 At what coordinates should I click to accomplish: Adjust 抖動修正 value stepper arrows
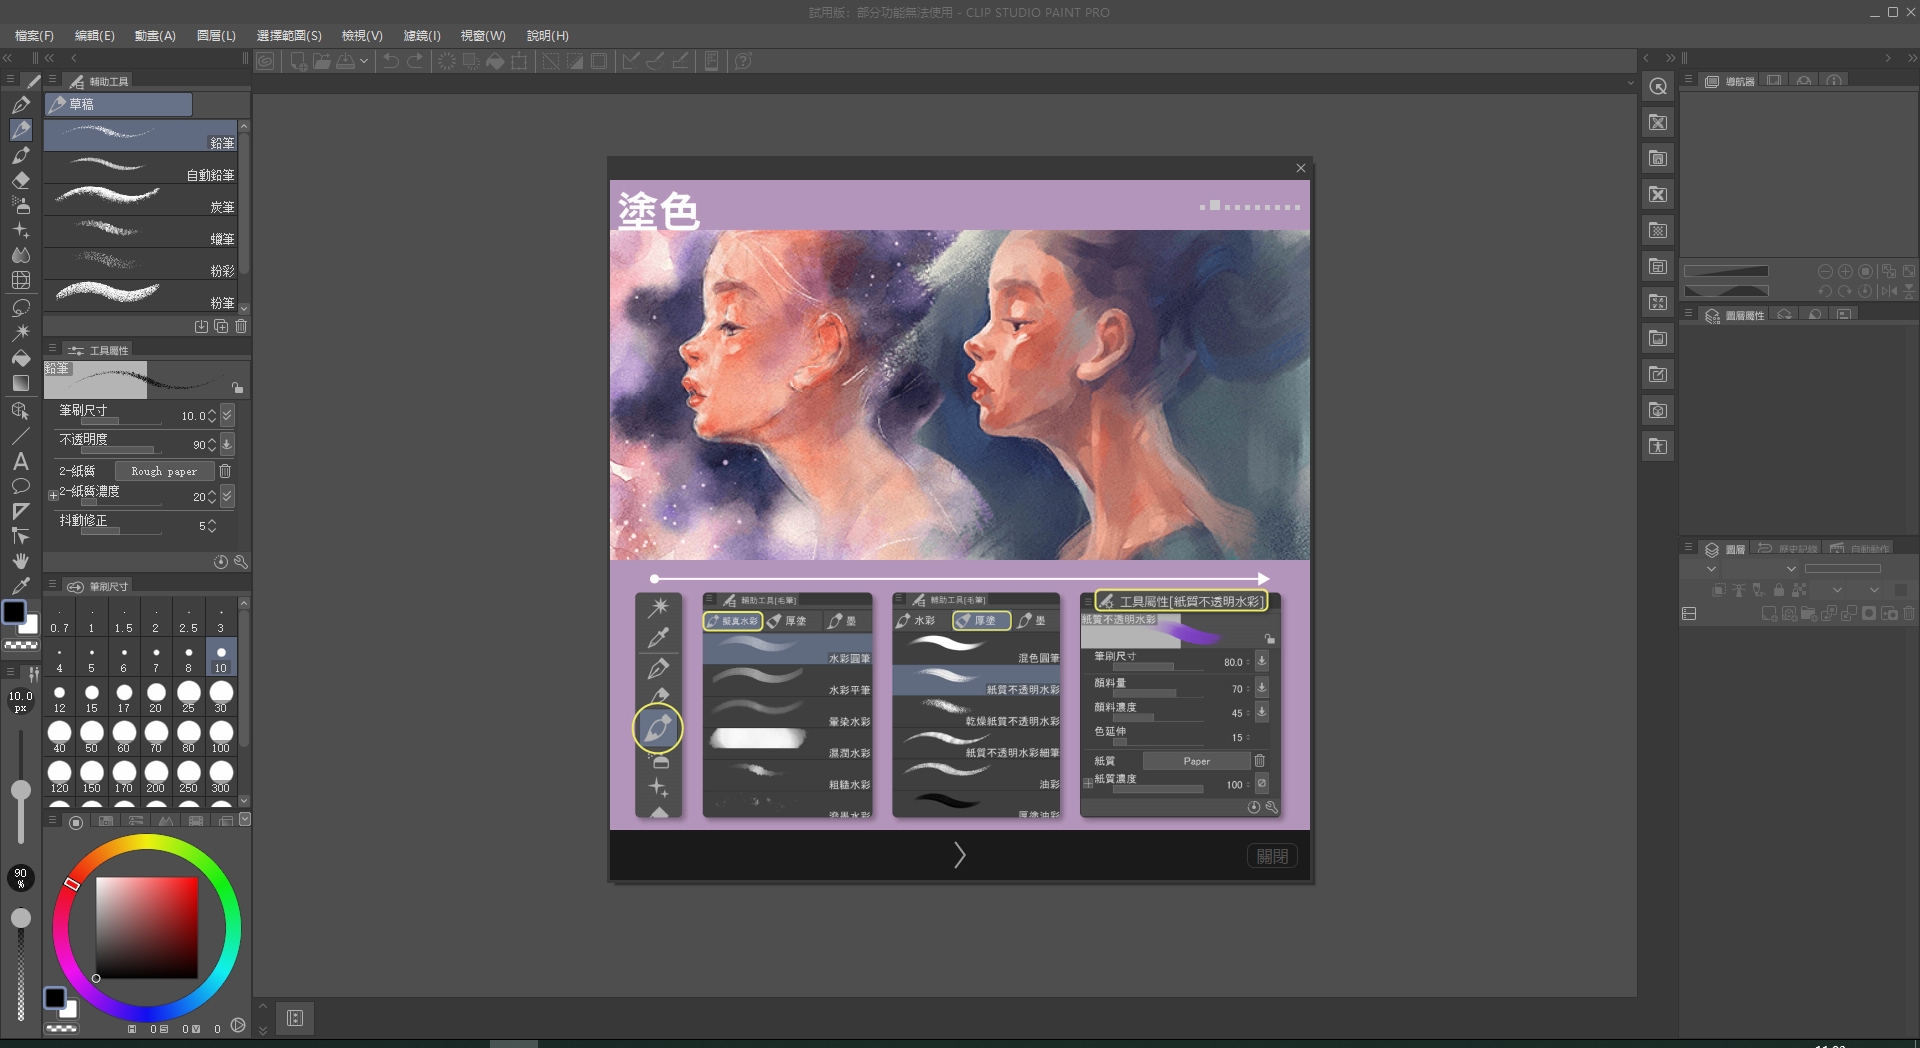tap(211, 526)
